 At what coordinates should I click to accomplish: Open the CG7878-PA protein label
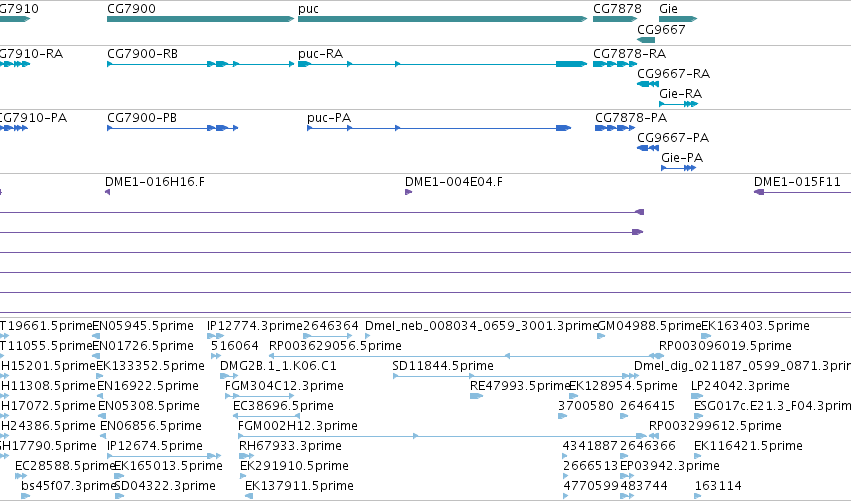pos(631,118)
